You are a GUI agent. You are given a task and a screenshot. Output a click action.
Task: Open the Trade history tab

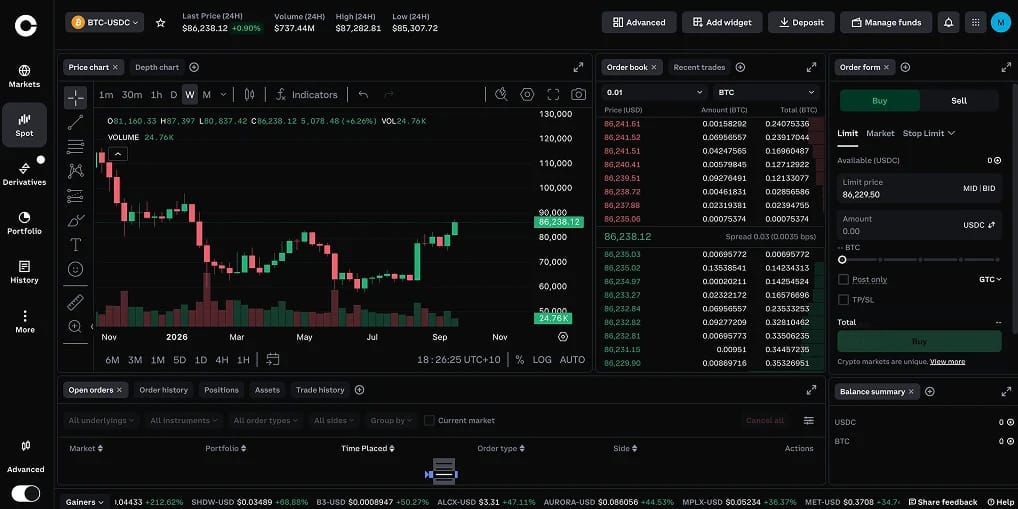point(320,390)
